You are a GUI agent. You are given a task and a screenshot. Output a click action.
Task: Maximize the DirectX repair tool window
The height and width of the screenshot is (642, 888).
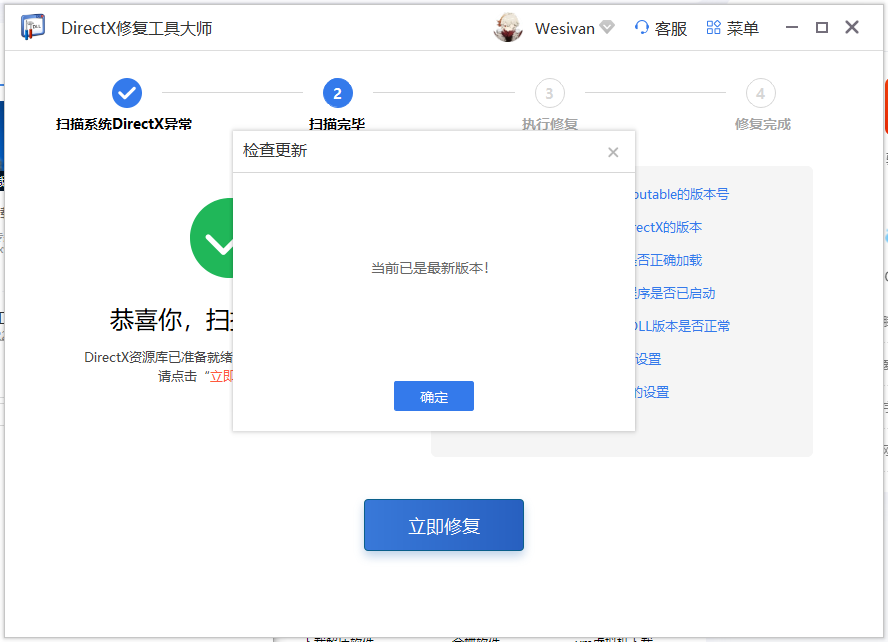tap(822, 27)
